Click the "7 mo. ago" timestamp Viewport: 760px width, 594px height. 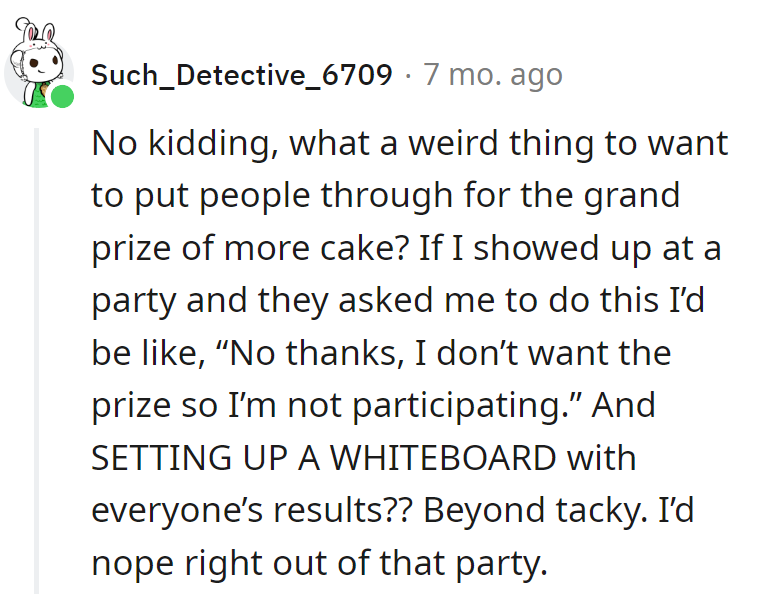pos(493,75)
